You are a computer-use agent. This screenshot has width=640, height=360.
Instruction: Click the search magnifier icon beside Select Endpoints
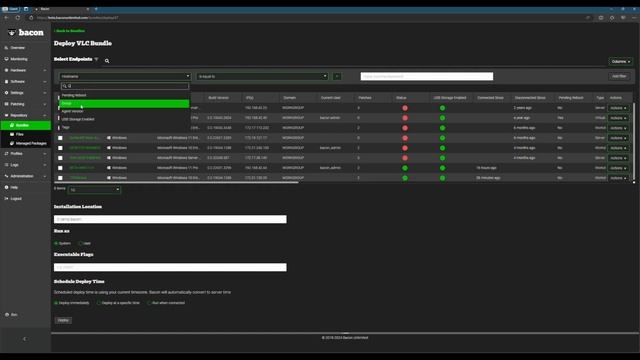click(x=107, y=61)
